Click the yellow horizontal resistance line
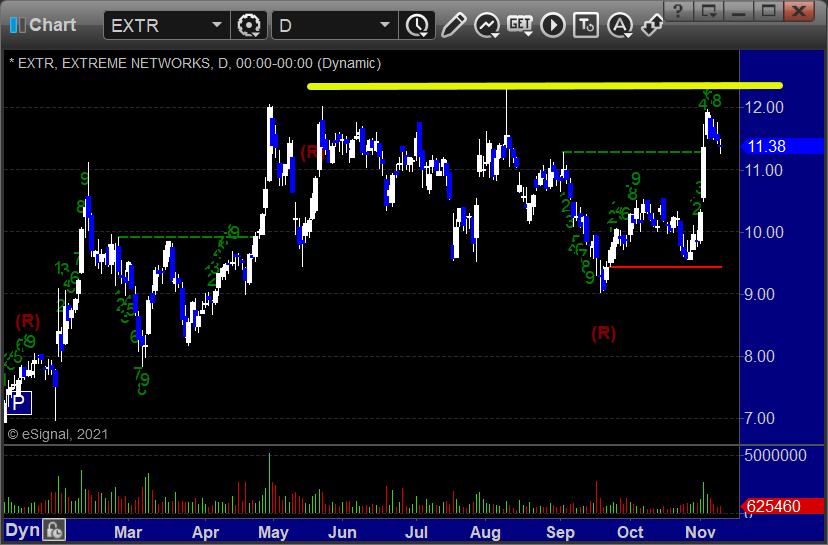The width and height of the screenshot is (828, 545). pyautogui.click(x=544, y=86)
